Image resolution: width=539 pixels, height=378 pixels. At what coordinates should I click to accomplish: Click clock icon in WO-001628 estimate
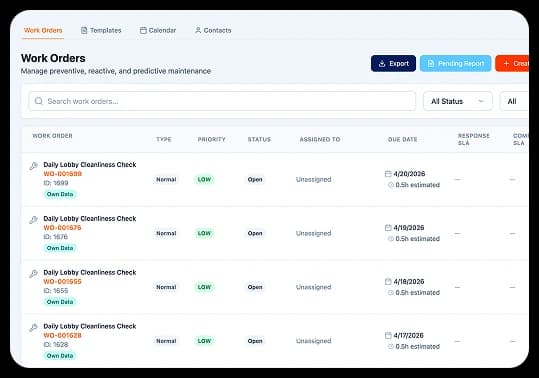pyautogui.click(x=391, y=347)
